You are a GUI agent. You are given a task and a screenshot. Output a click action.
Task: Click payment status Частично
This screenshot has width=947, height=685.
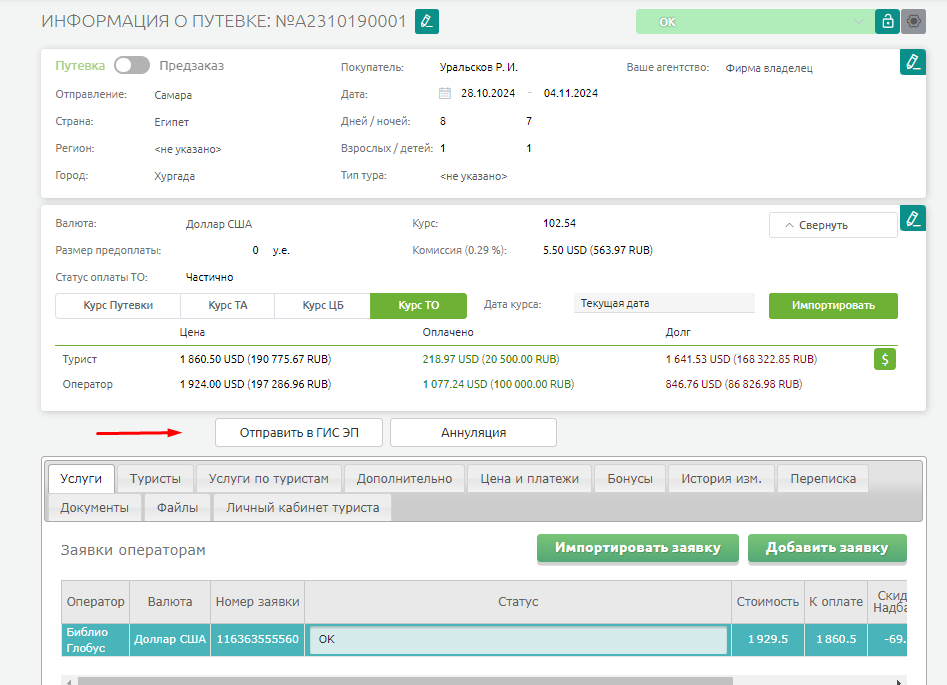click(209, 277)
